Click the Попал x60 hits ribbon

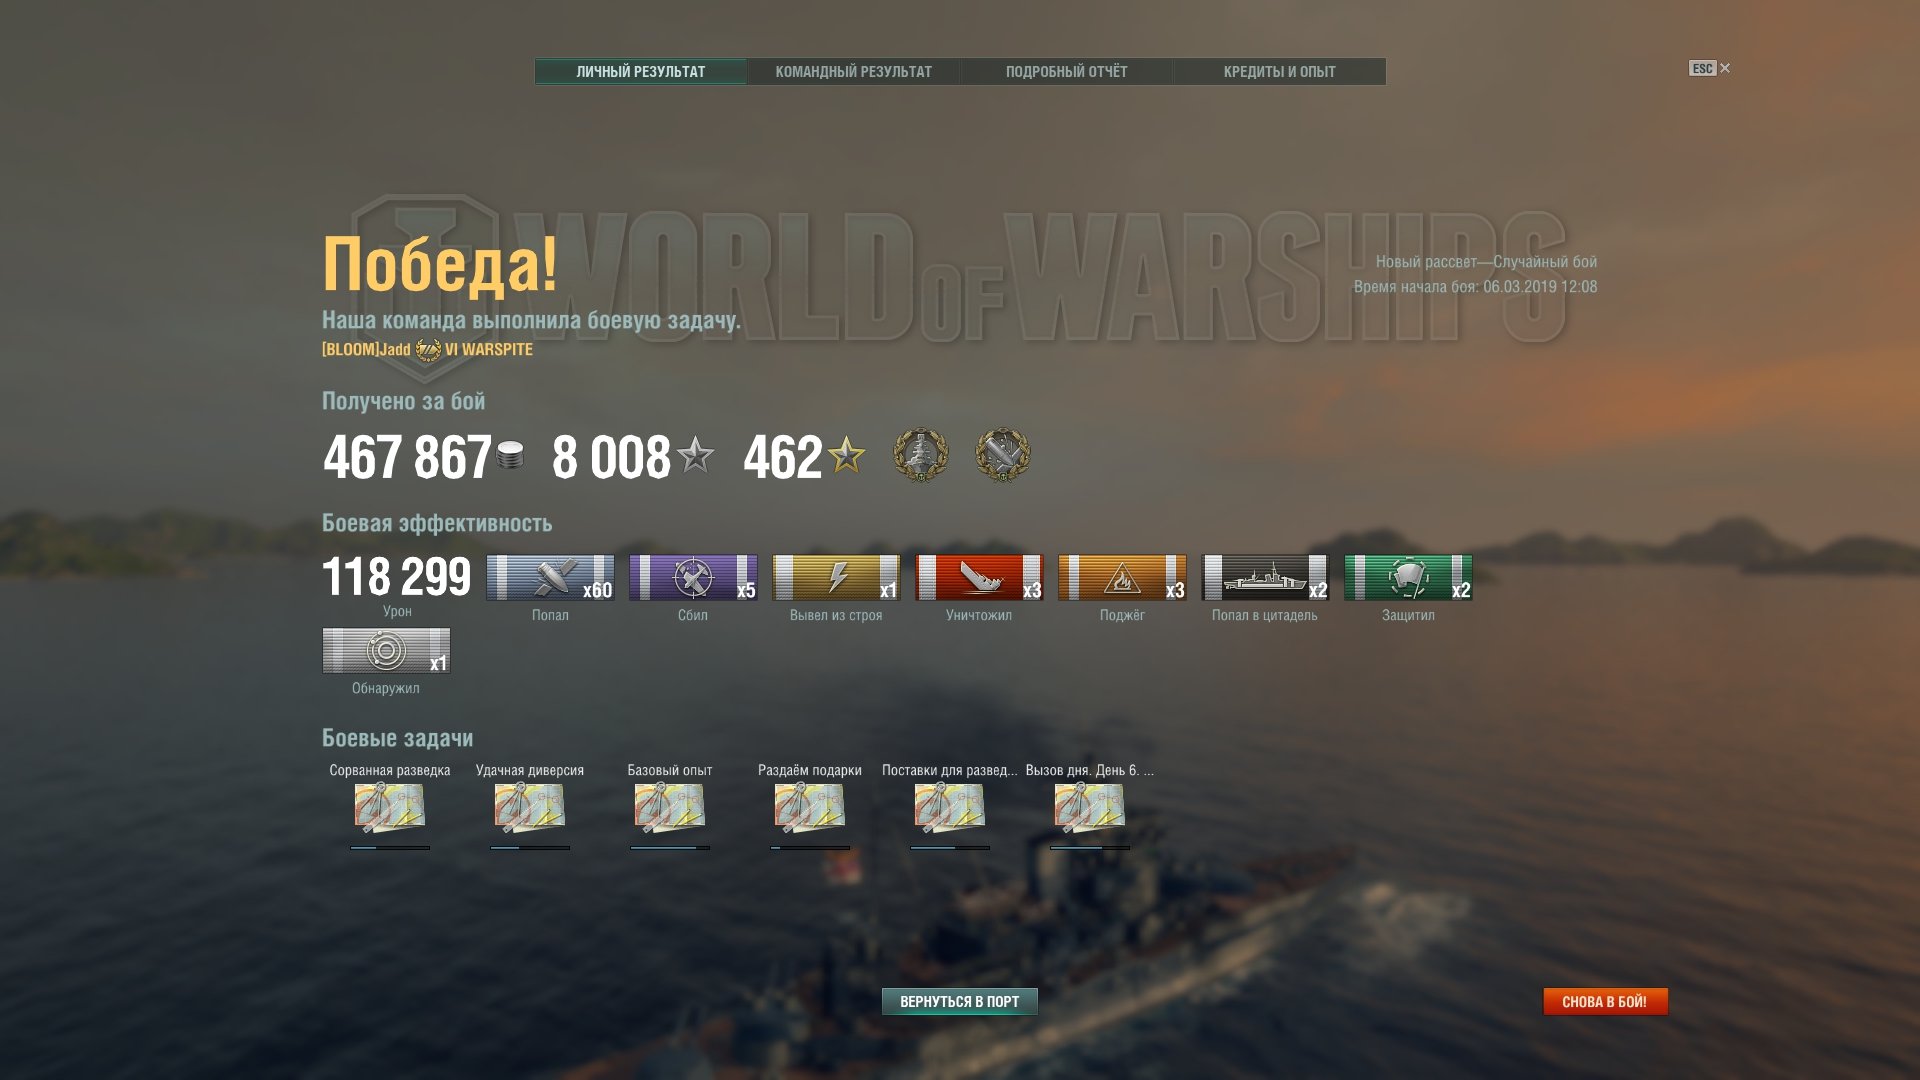click(550, 578)
